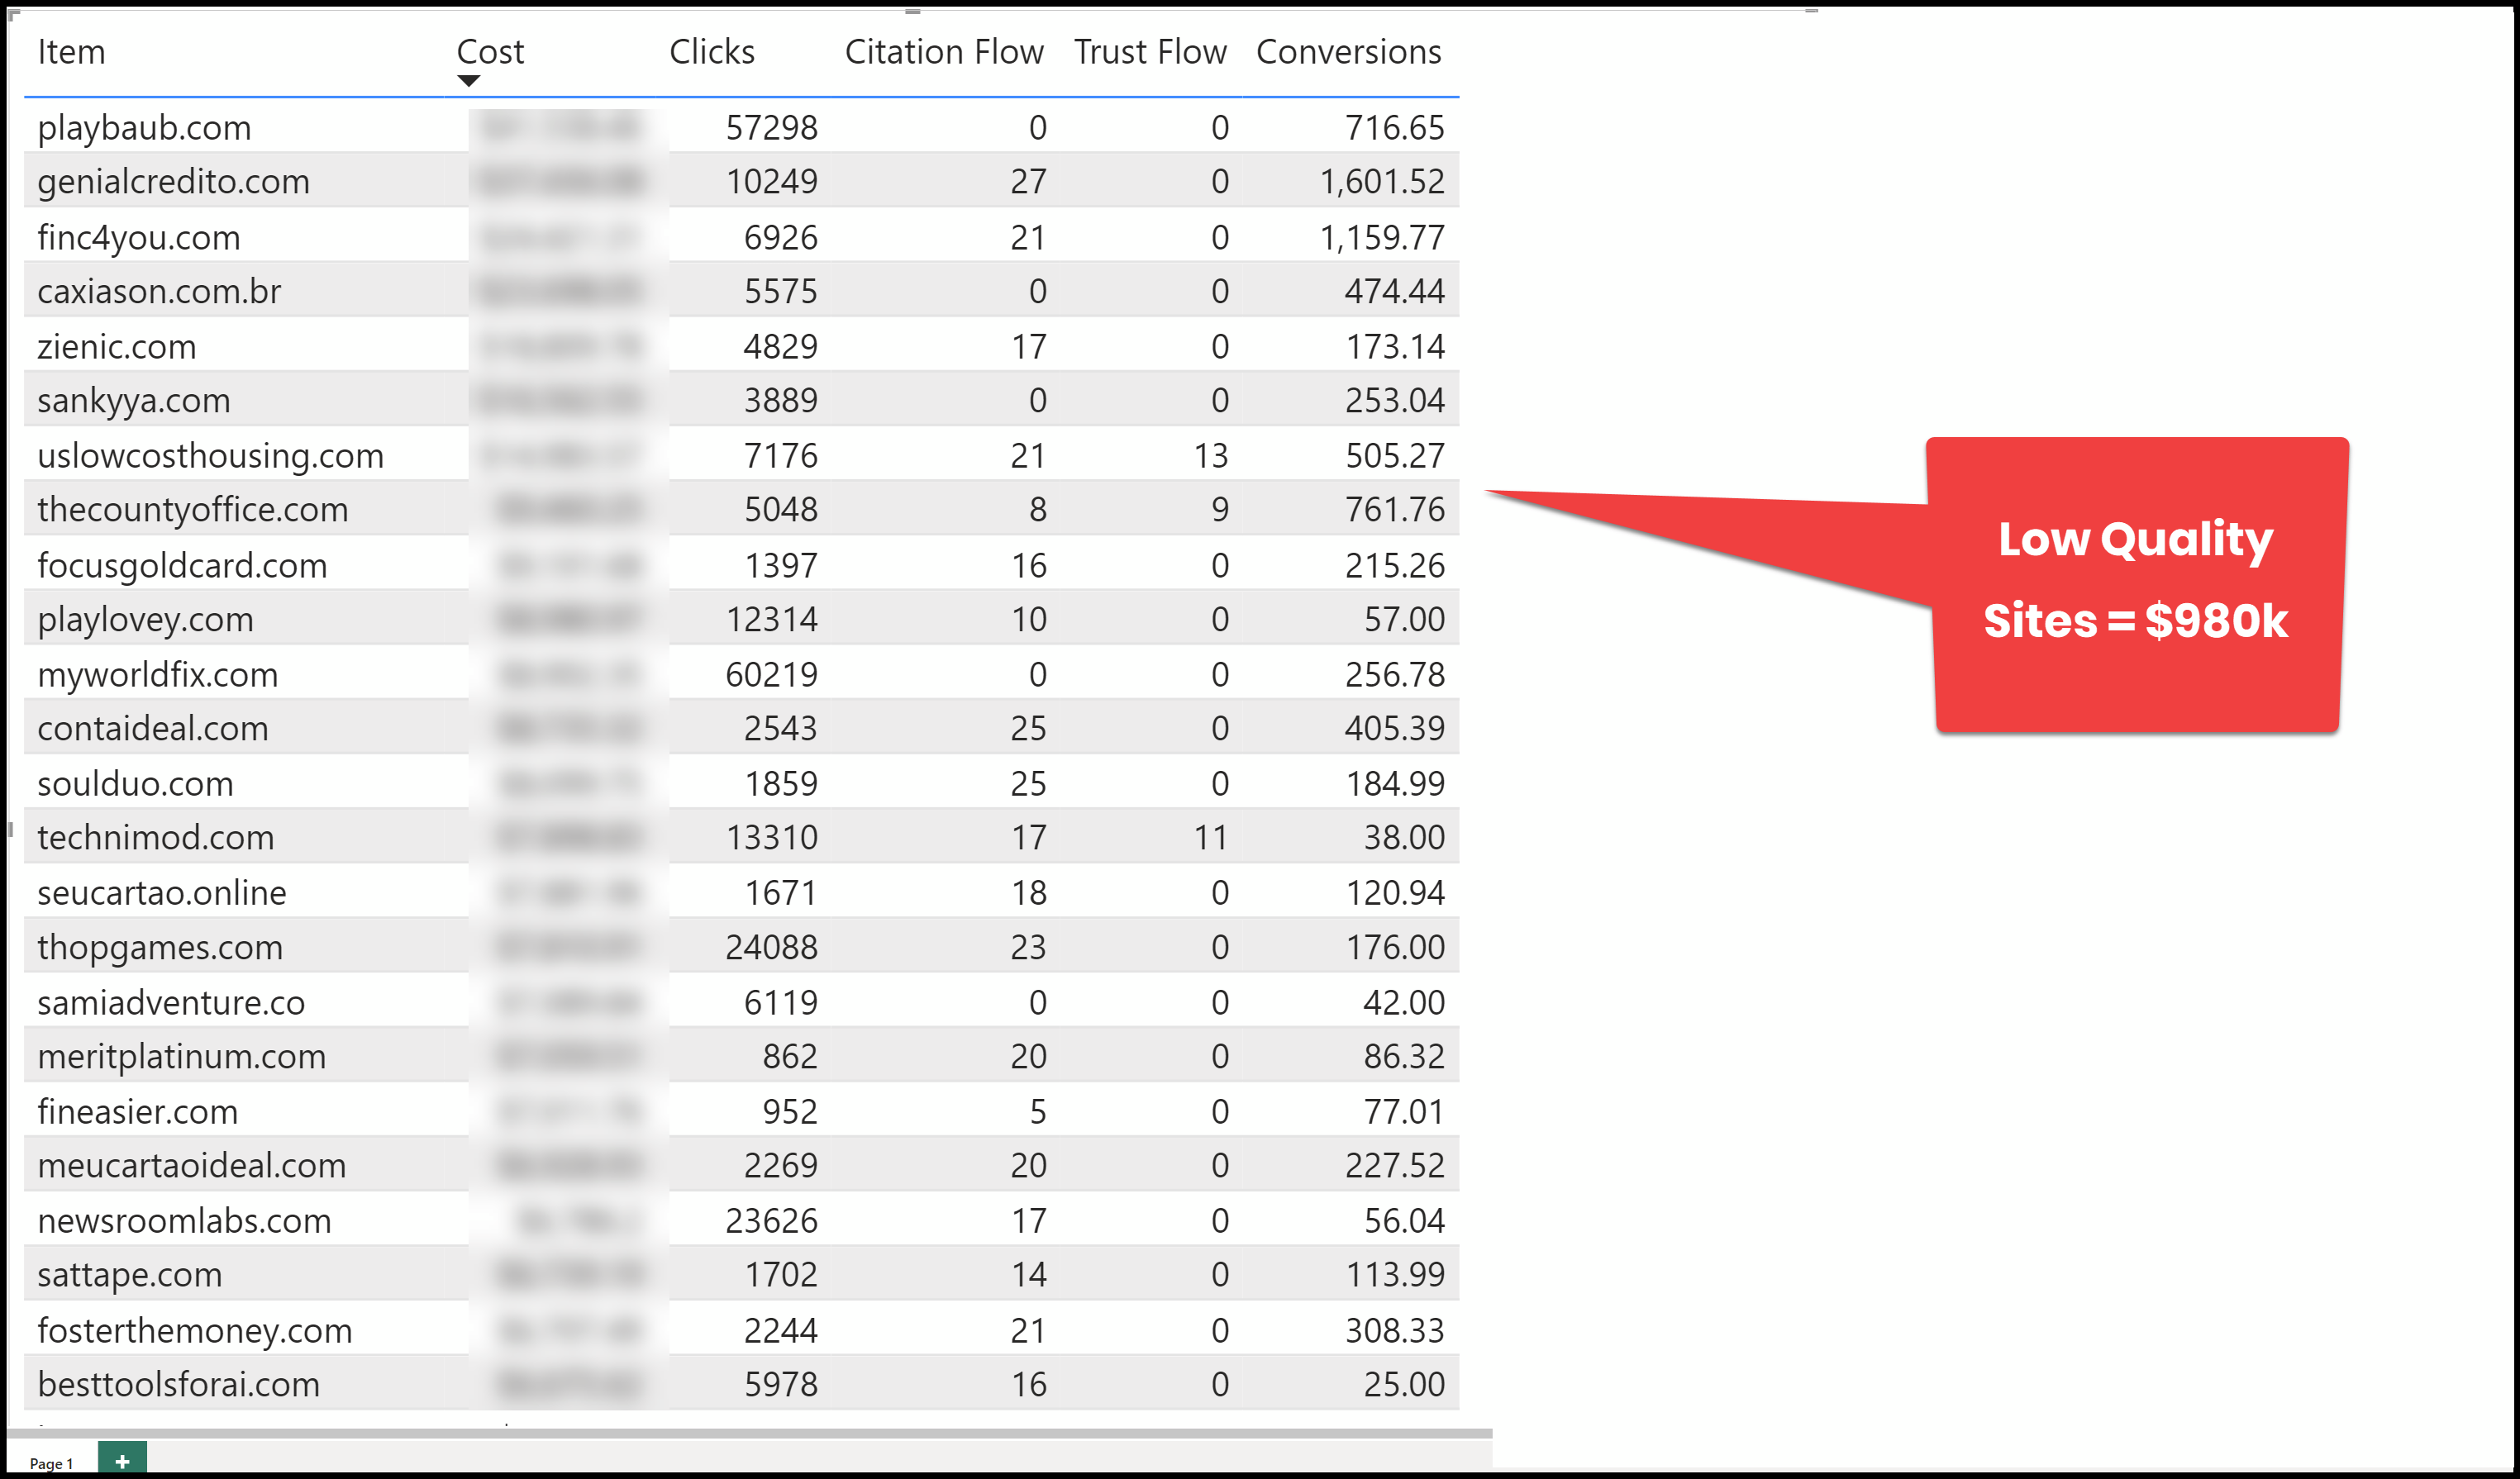Select the playbaub.com row
Viewport: 2520px width, 1479px height.
(144, 128)
